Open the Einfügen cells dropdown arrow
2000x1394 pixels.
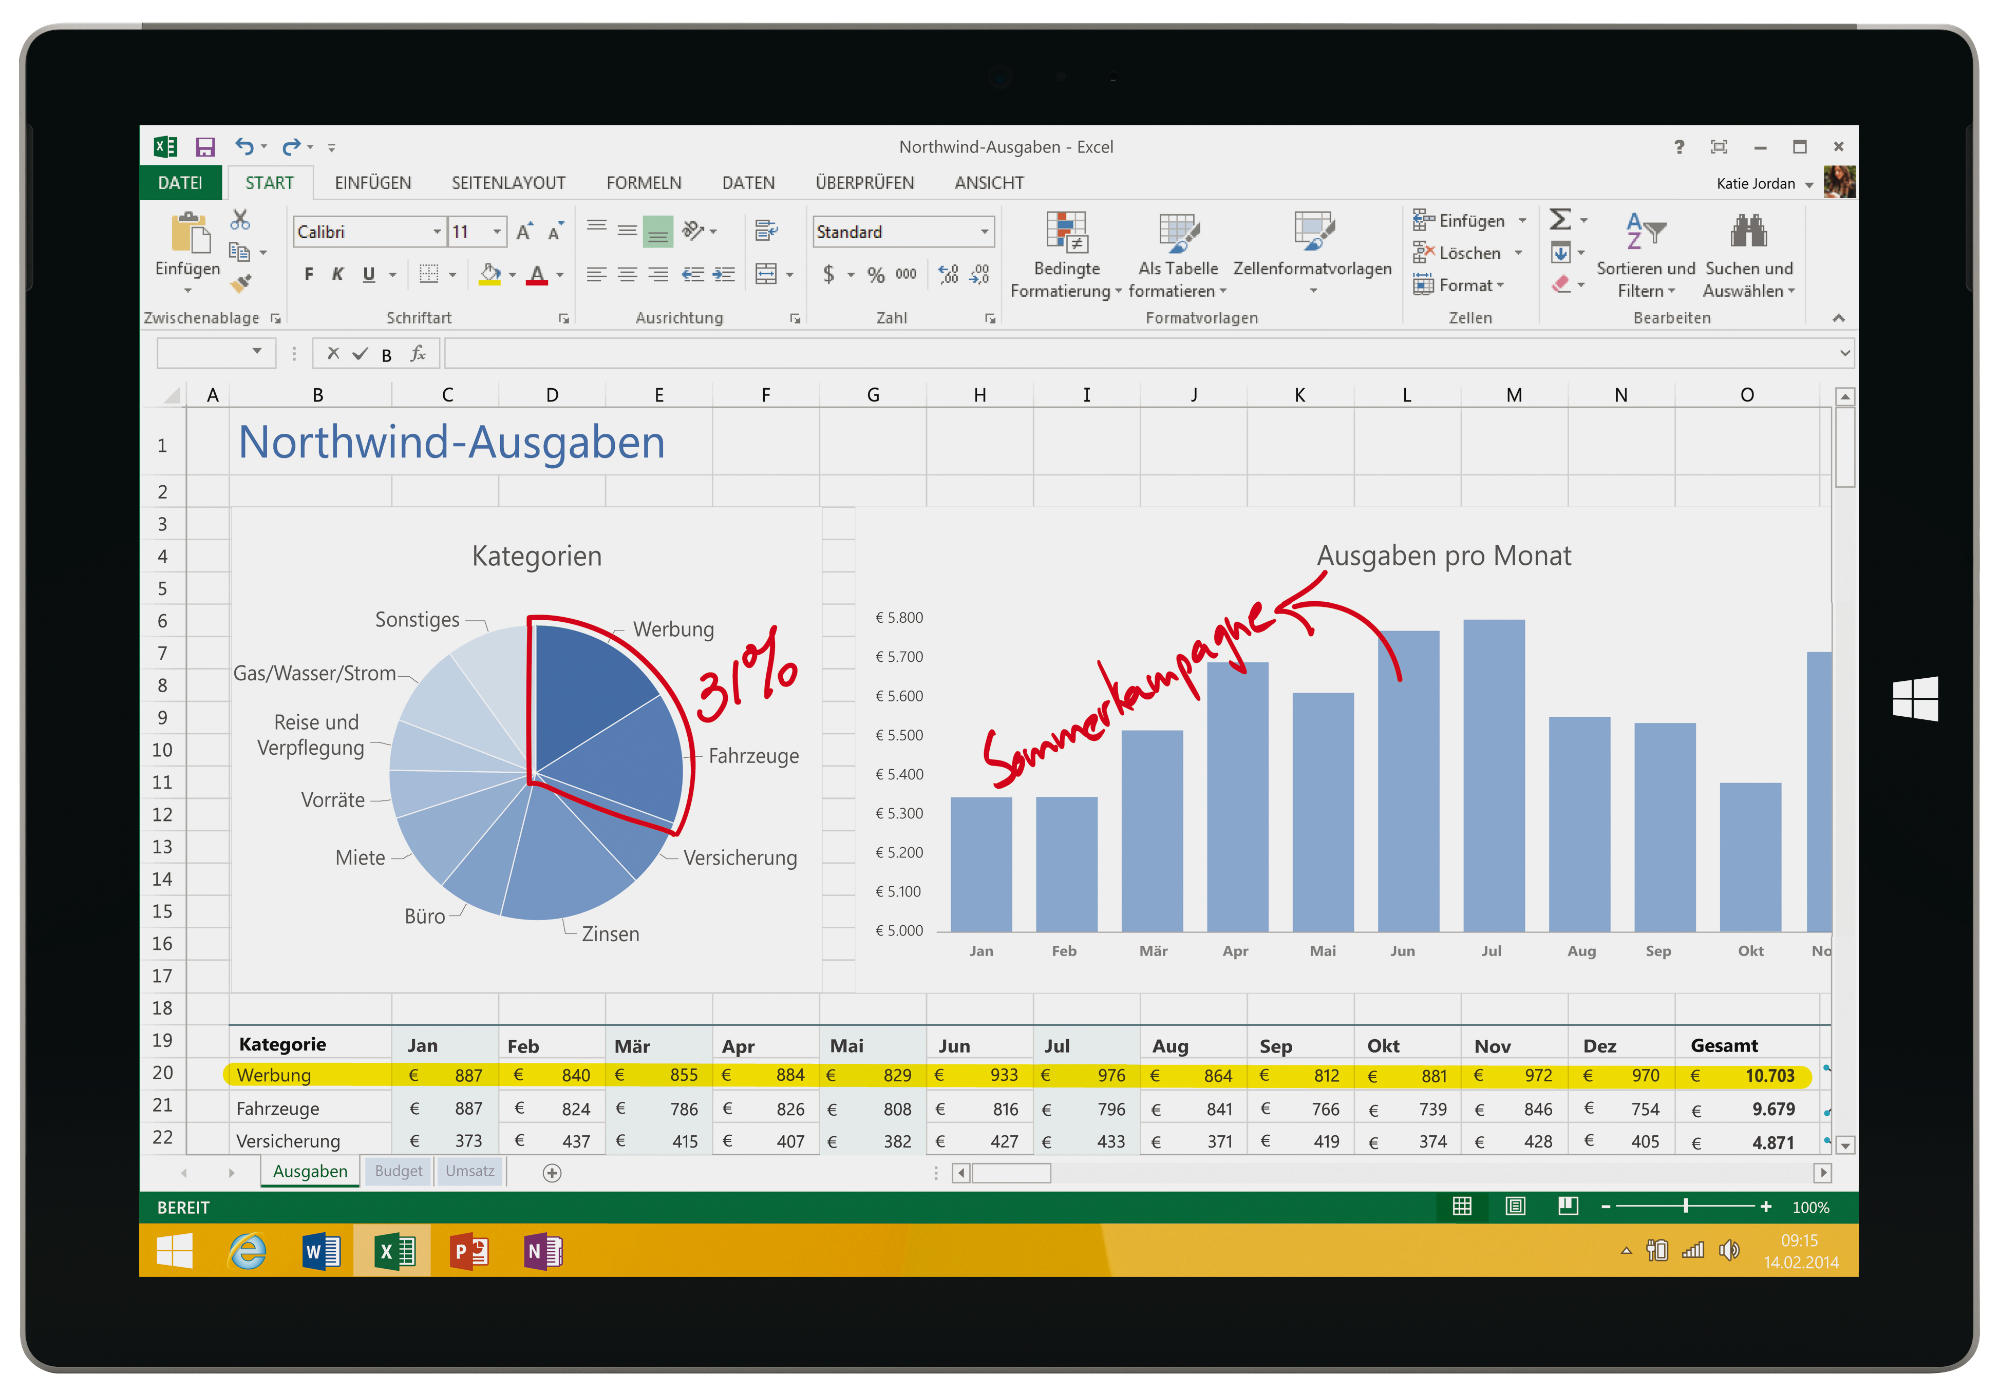point(1523,221)
